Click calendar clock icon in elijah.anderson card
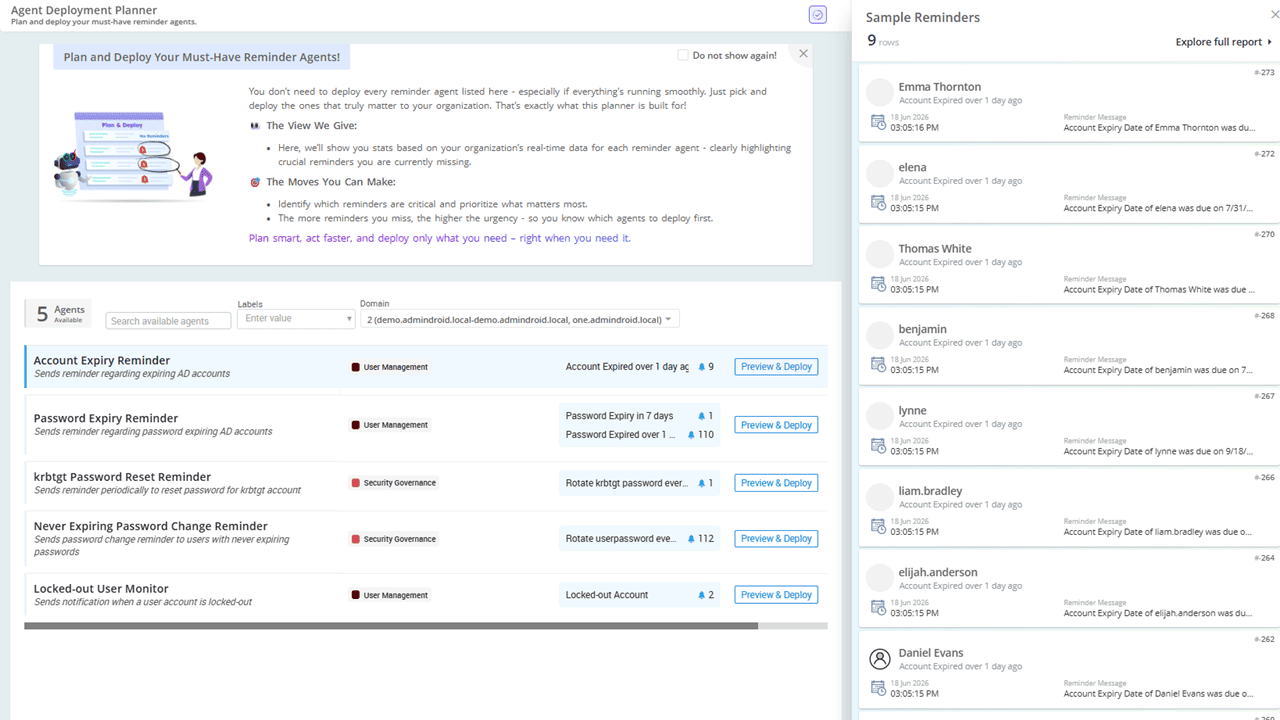This screenshot has height=720, width=1280. (x=878, y=608)
